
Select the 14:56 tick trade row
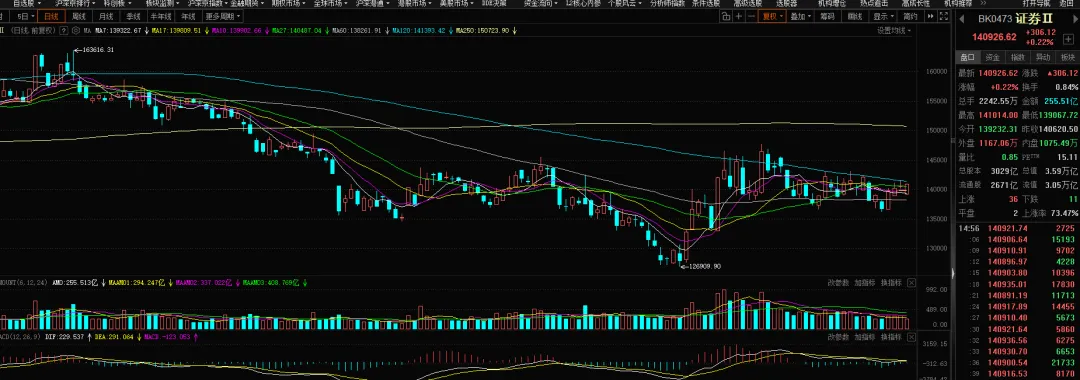tap(1017, 228)
